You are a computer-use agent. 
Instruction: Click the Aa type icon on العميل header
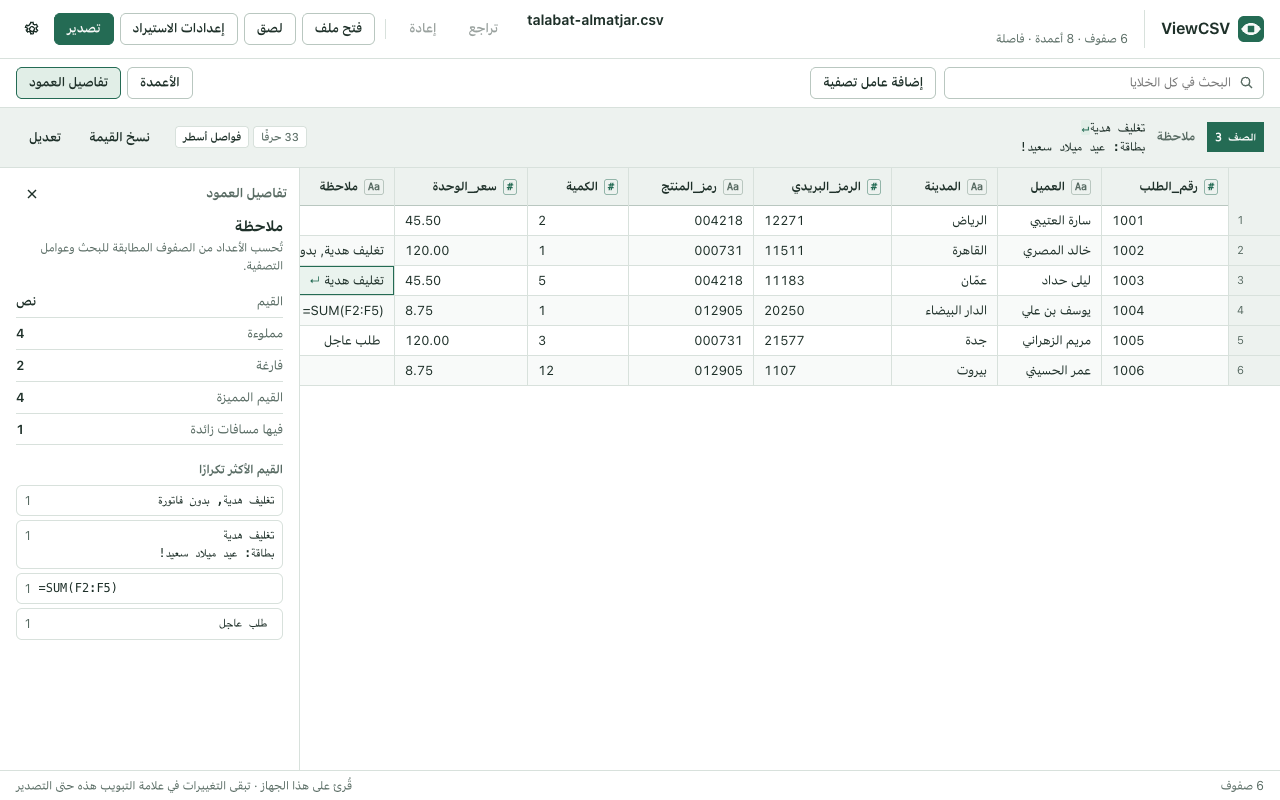tap(1080, 187)
